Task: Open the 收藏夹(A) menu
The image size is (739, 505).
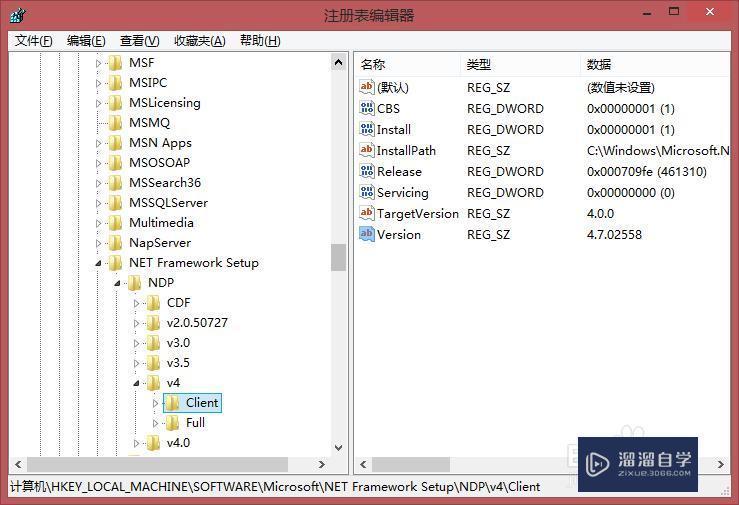Action: pos(199,41)
